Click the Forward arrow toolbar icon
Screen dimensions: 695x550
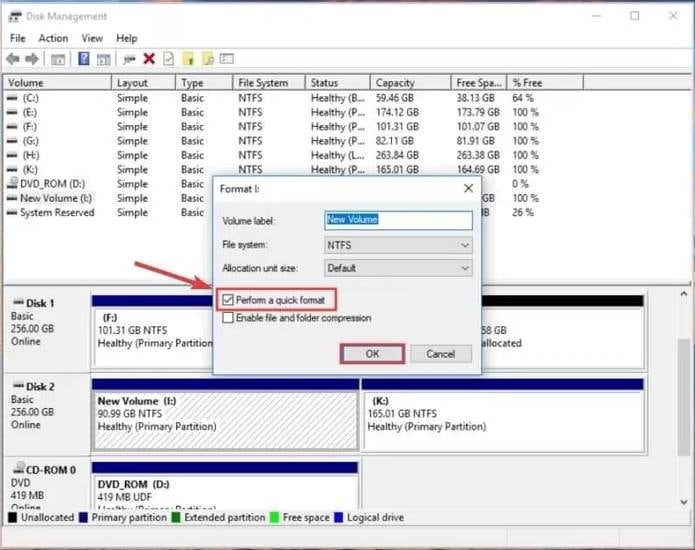coord(32,59)
